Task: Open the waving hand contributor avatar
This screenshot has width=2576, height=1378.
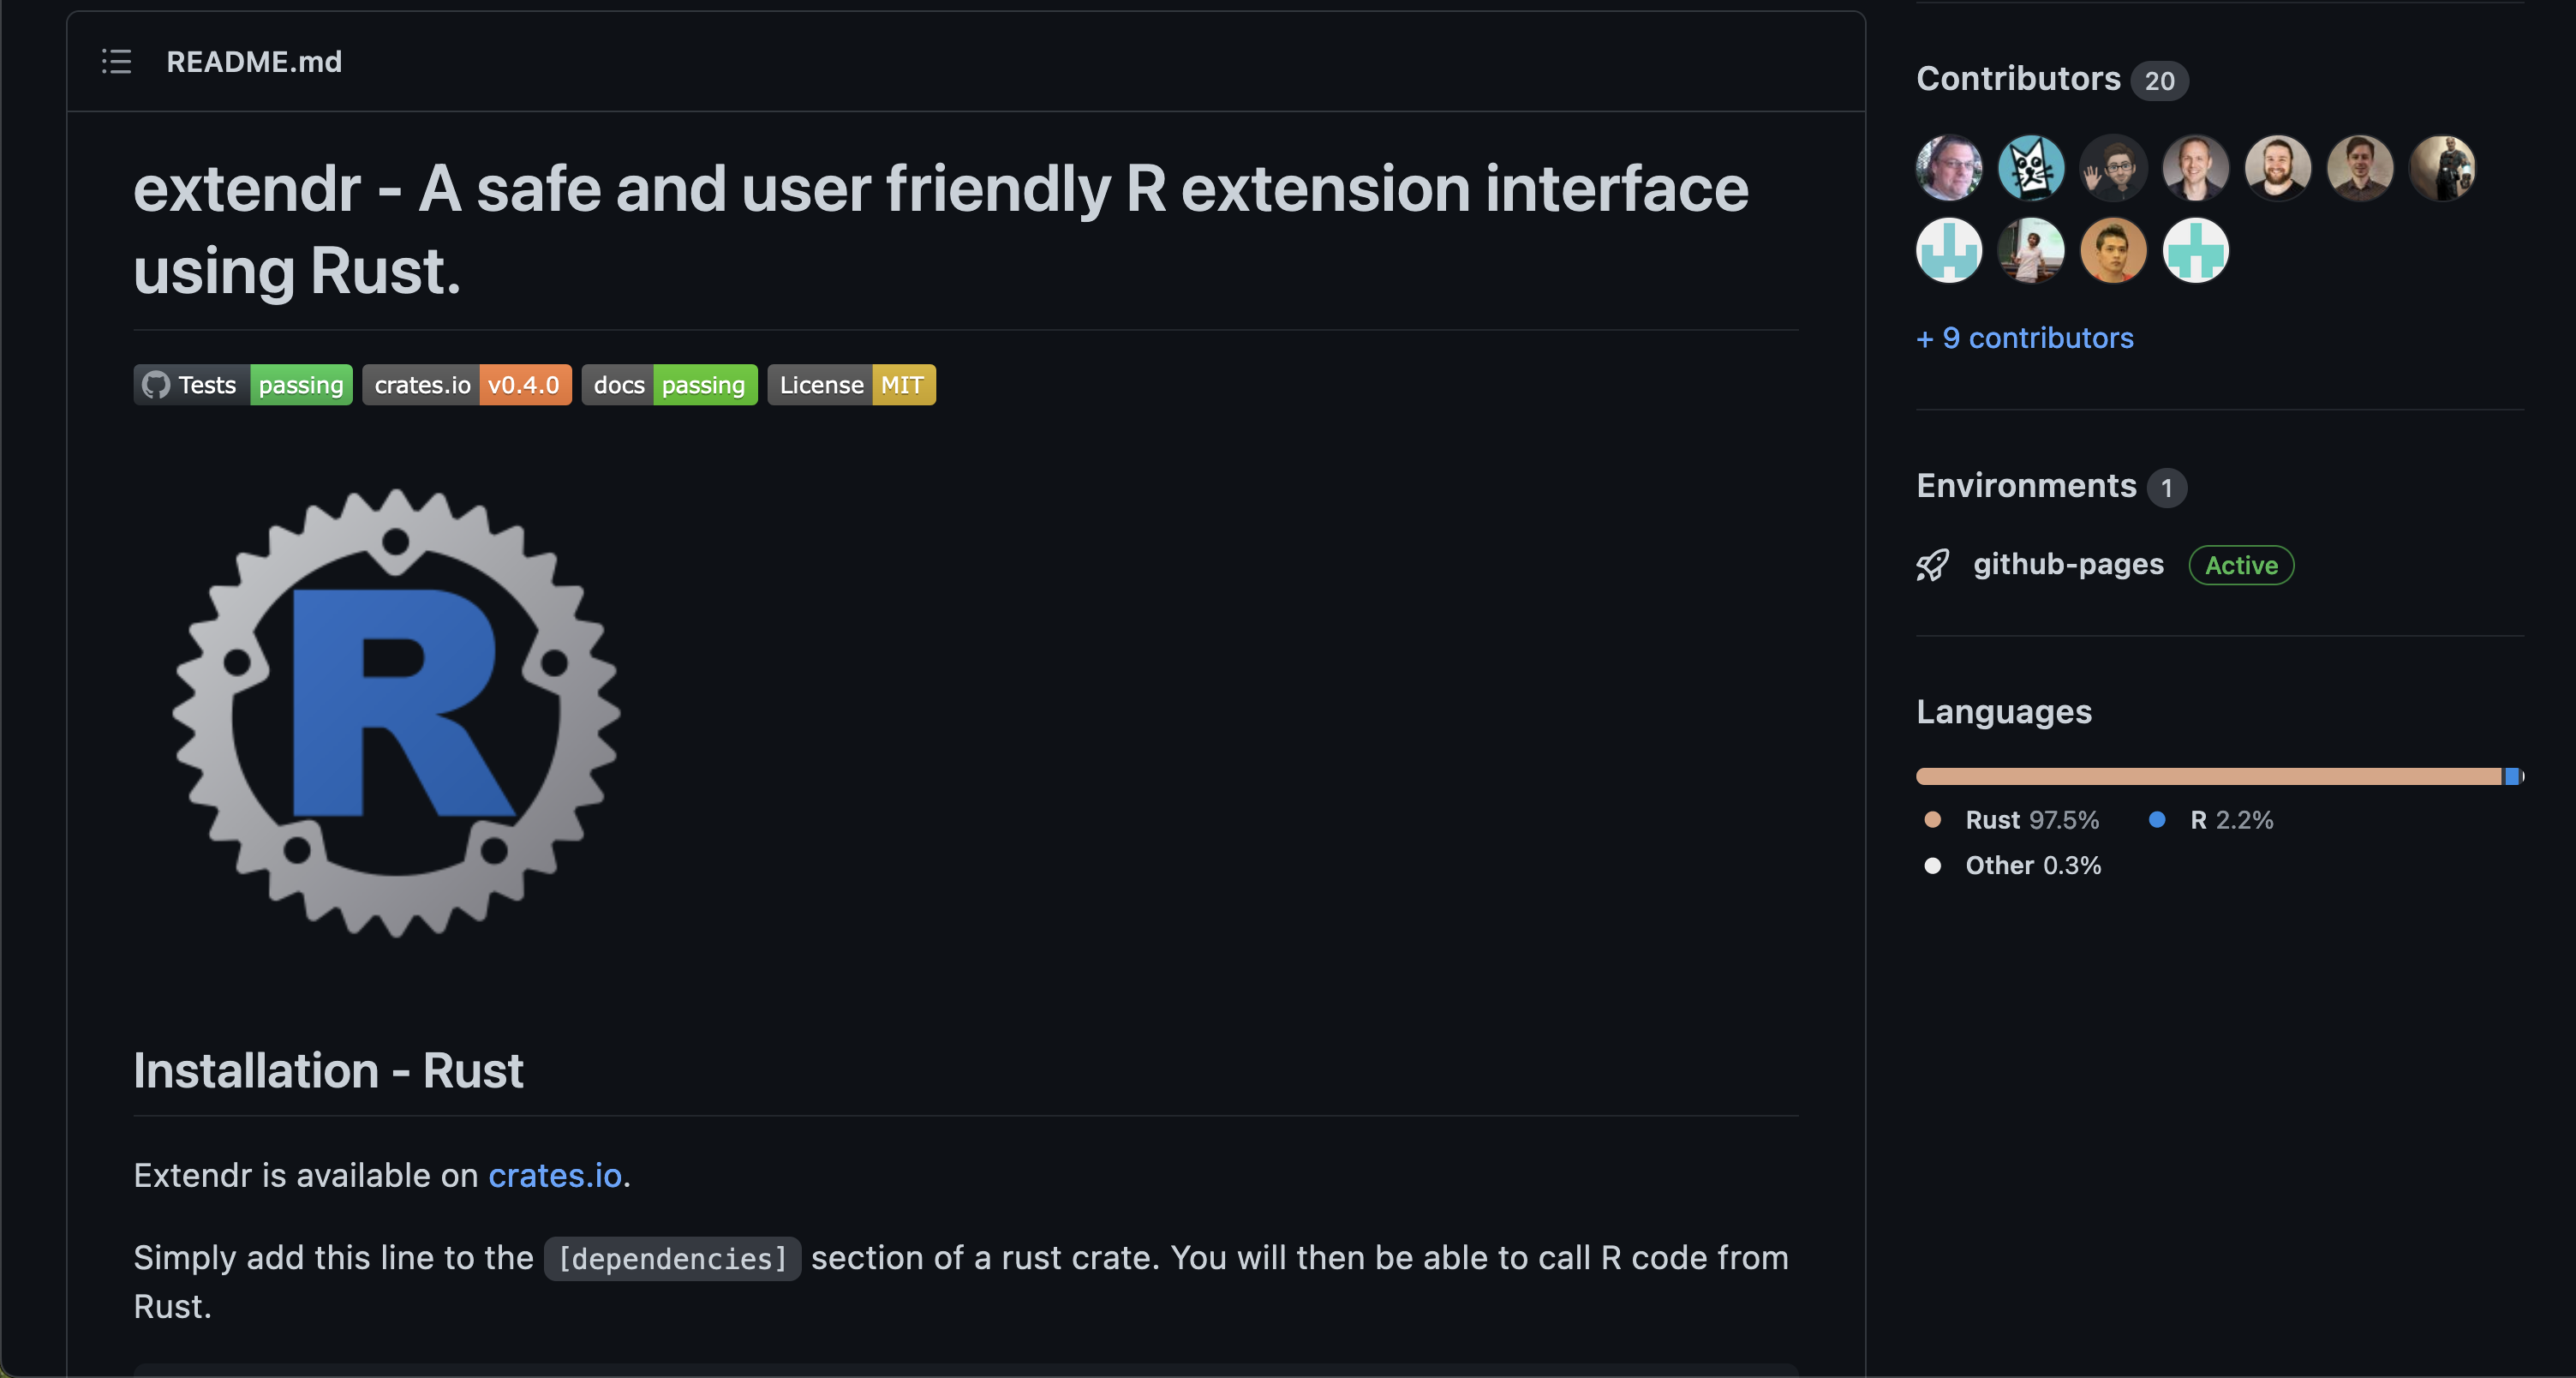Action: (x=2112, y=168)
